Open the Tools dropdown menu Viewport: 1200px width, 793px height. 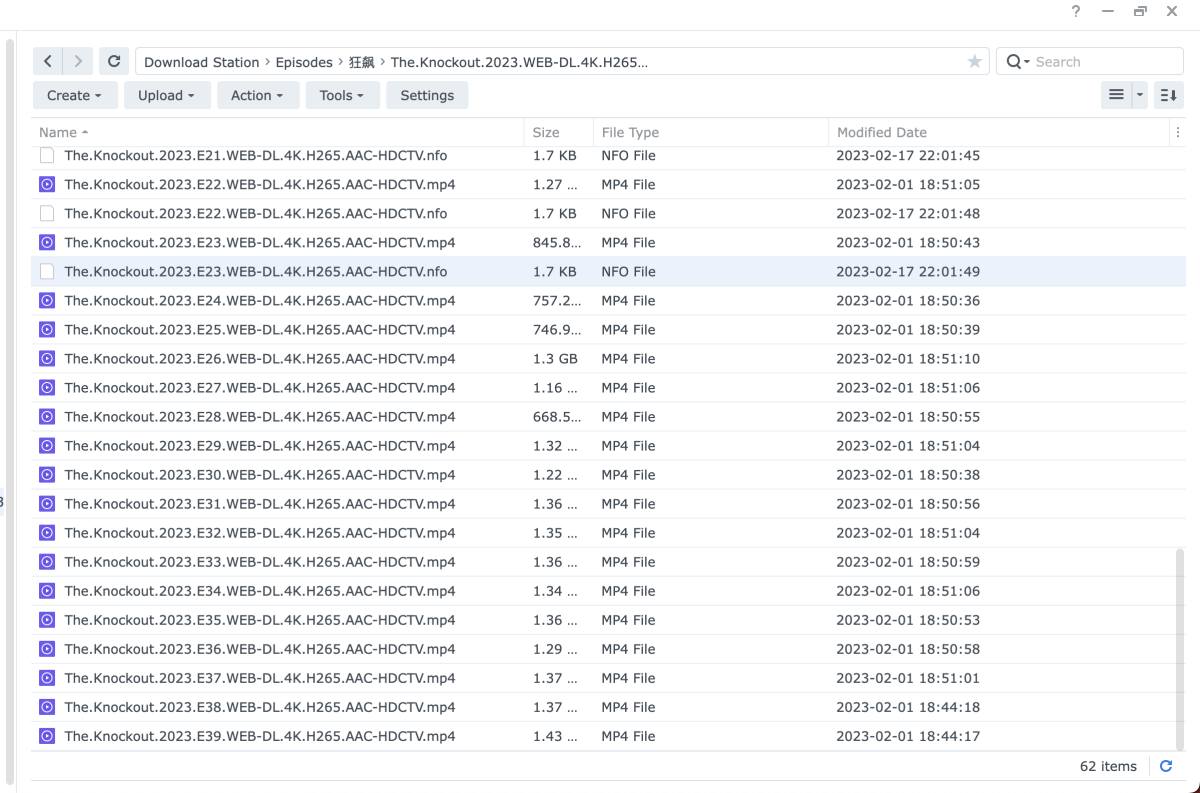(342, 95)
